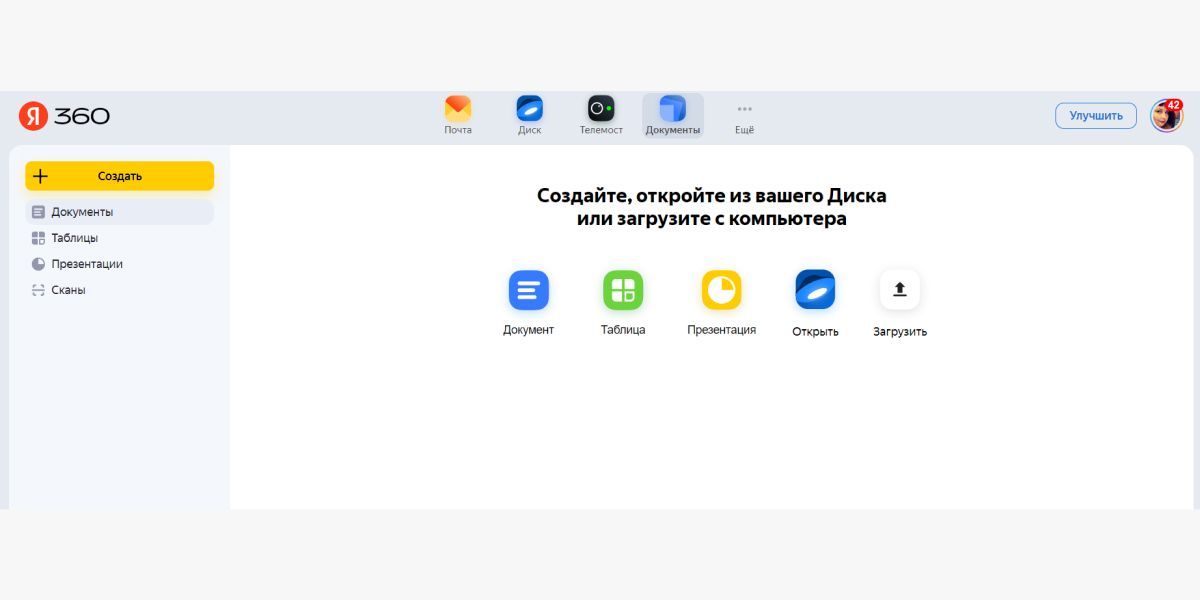Click the Улучшить upgrade button

pos(1096,116)
